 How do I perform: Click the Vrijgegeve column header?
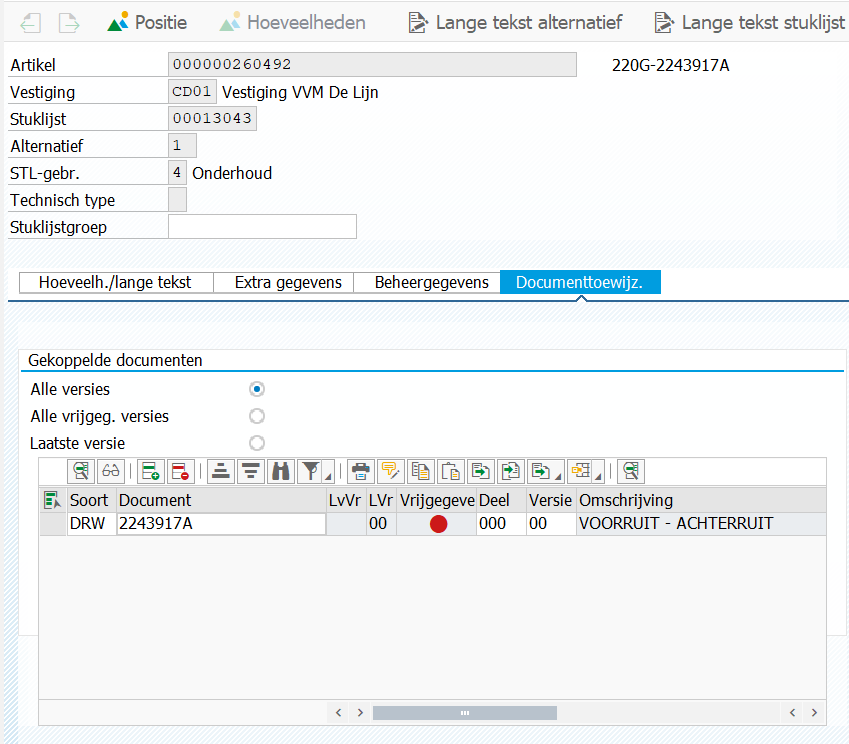coord(437,500)
